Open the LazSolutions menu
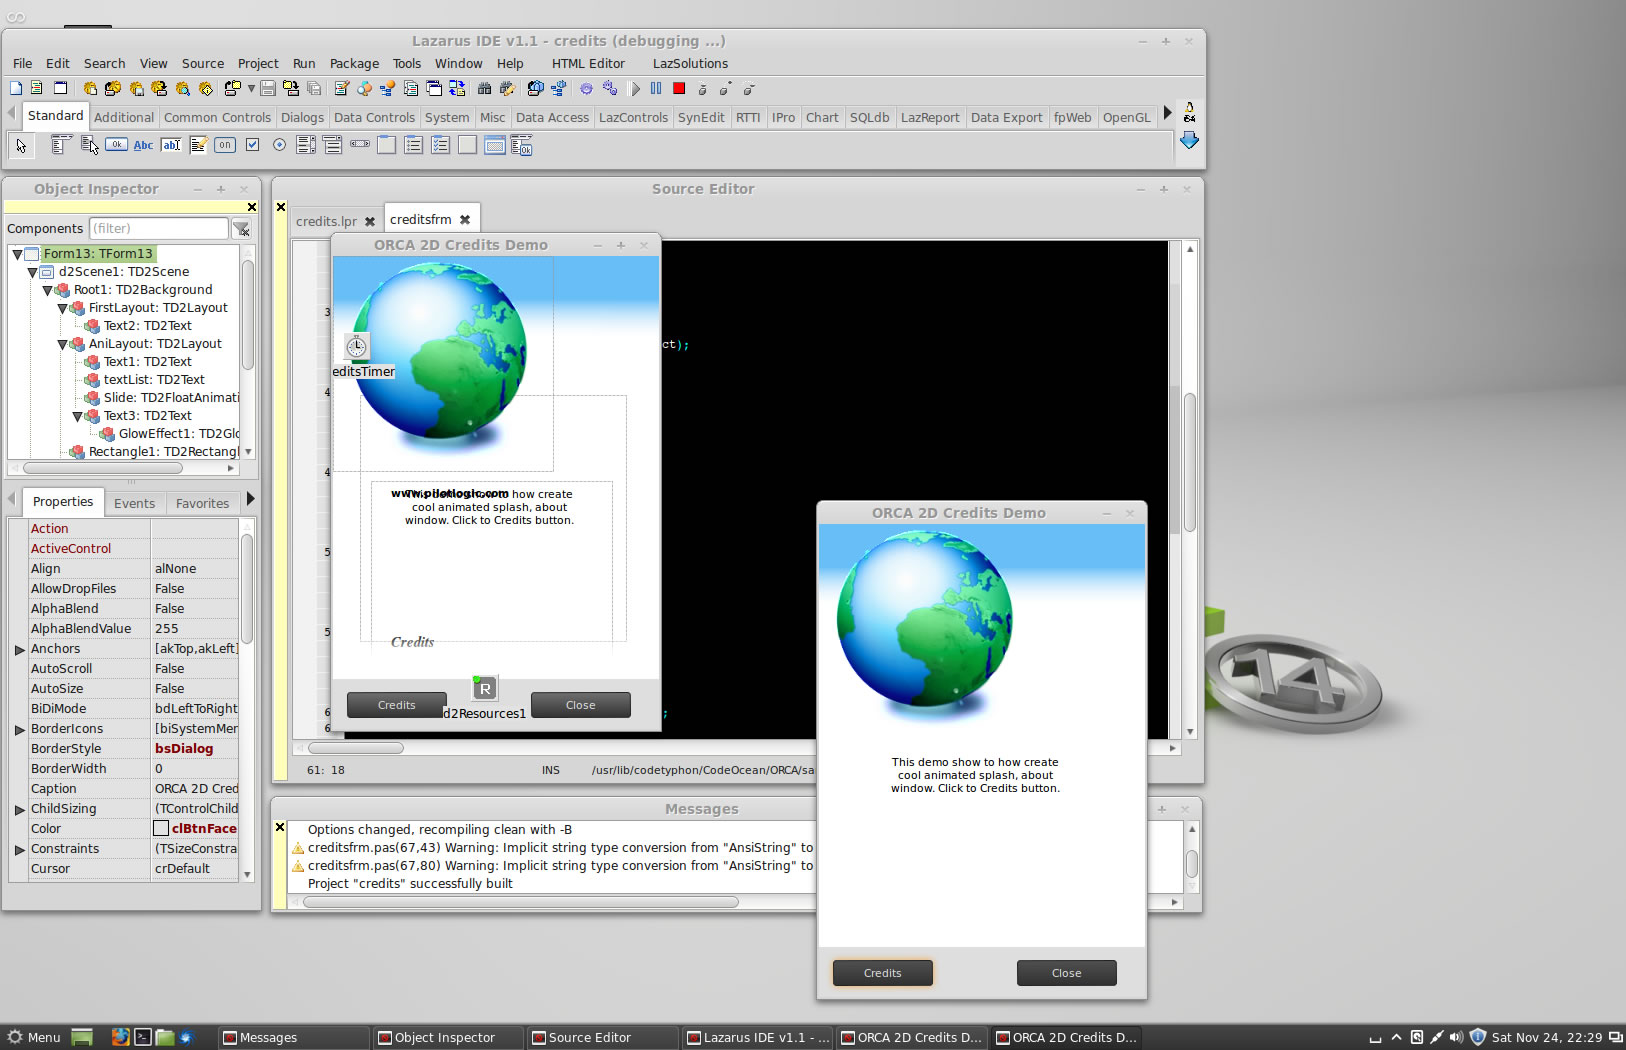The image size is (1626, 1050). pyautogui.click(x=690, y=63)
